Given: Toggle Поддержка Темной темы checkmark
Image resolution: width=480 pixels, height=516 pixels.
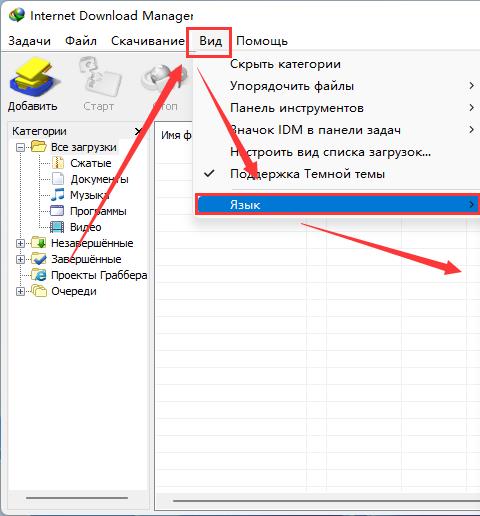Looking at the screenshot, I should pyautogui.click(x=209, y=173).
